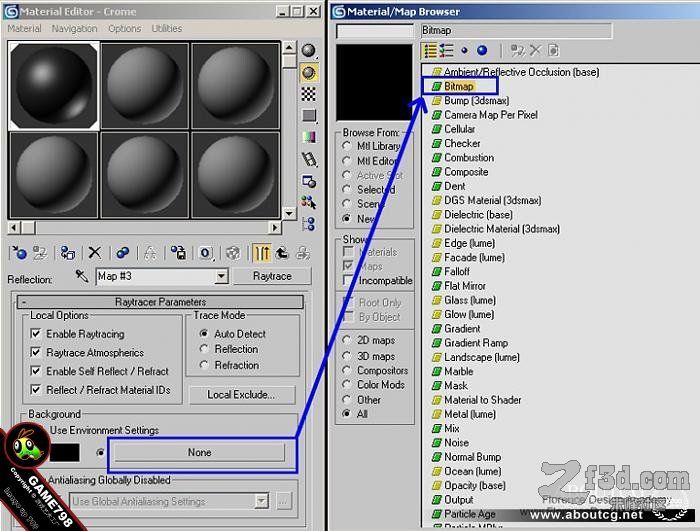Screen dimensions: 700x531
Task: Select the 3D maps radio button
Action: coord(346,356)
